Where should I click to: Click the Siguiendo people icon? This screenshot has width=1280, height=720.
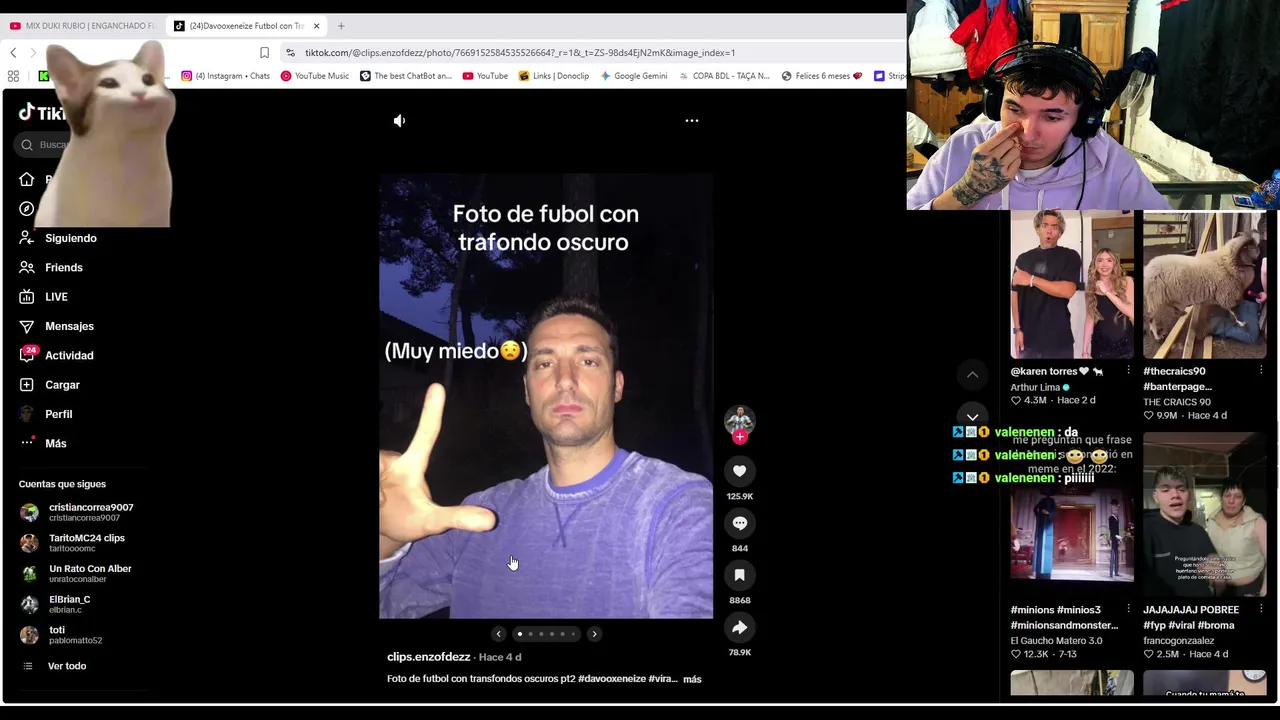pos(27,238)
